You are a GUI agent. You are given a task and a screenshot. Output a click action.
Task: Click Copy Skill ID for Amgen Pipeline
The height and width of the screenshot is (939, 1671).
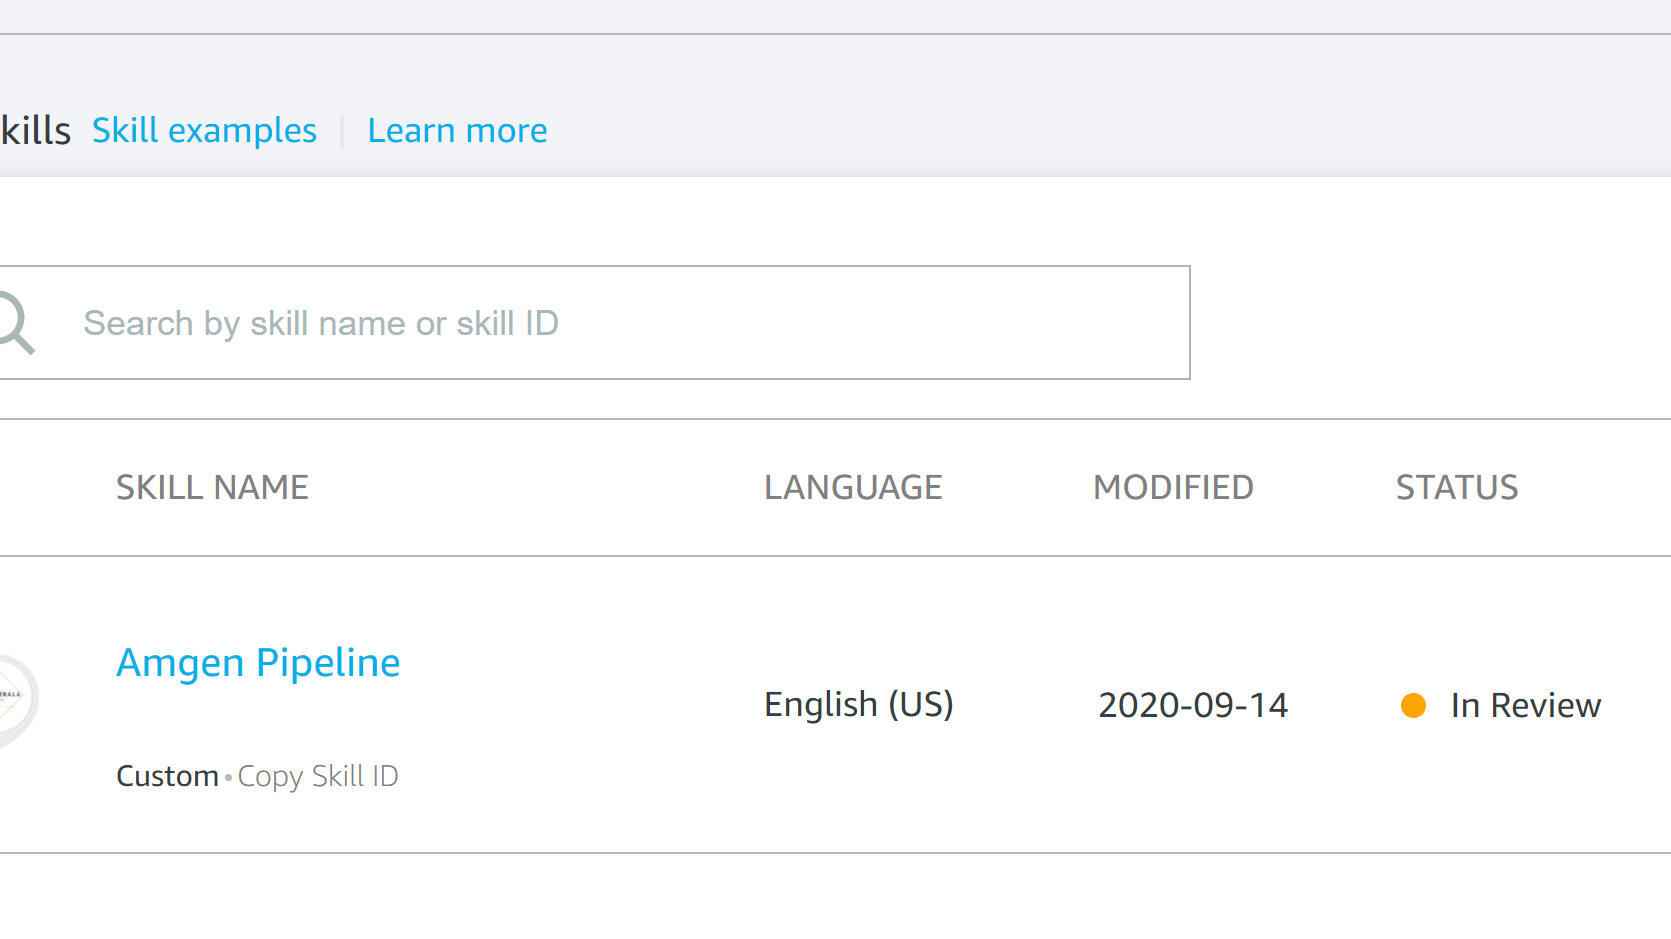click(318, 776)
